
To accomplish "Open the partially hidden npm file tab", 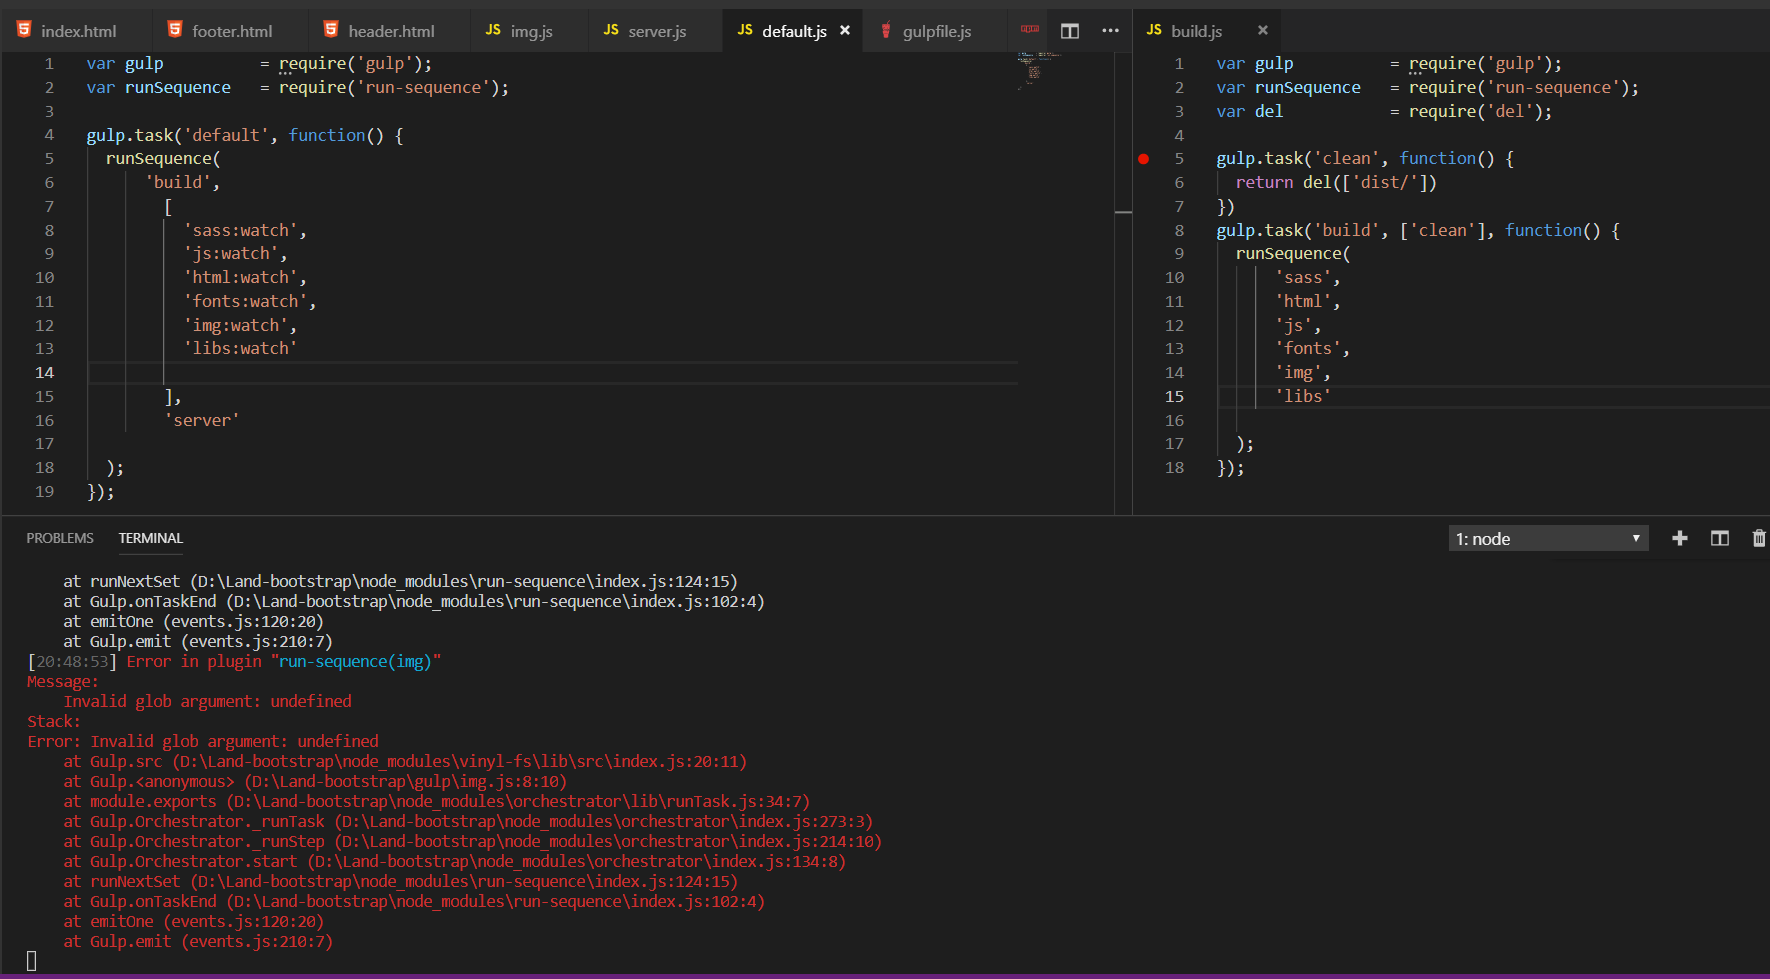I will pyautogui.click(x=1029, y=30).
